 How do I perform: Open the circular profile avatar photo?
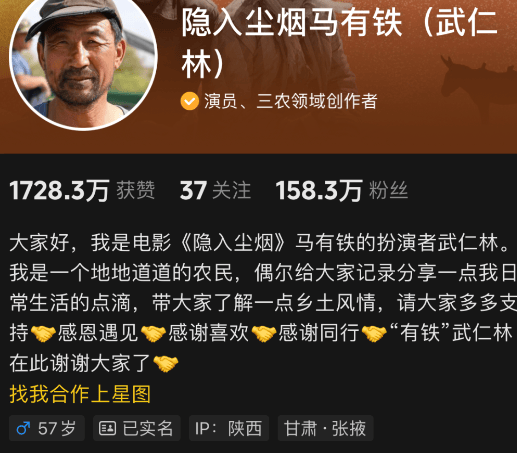click(83, 57)
